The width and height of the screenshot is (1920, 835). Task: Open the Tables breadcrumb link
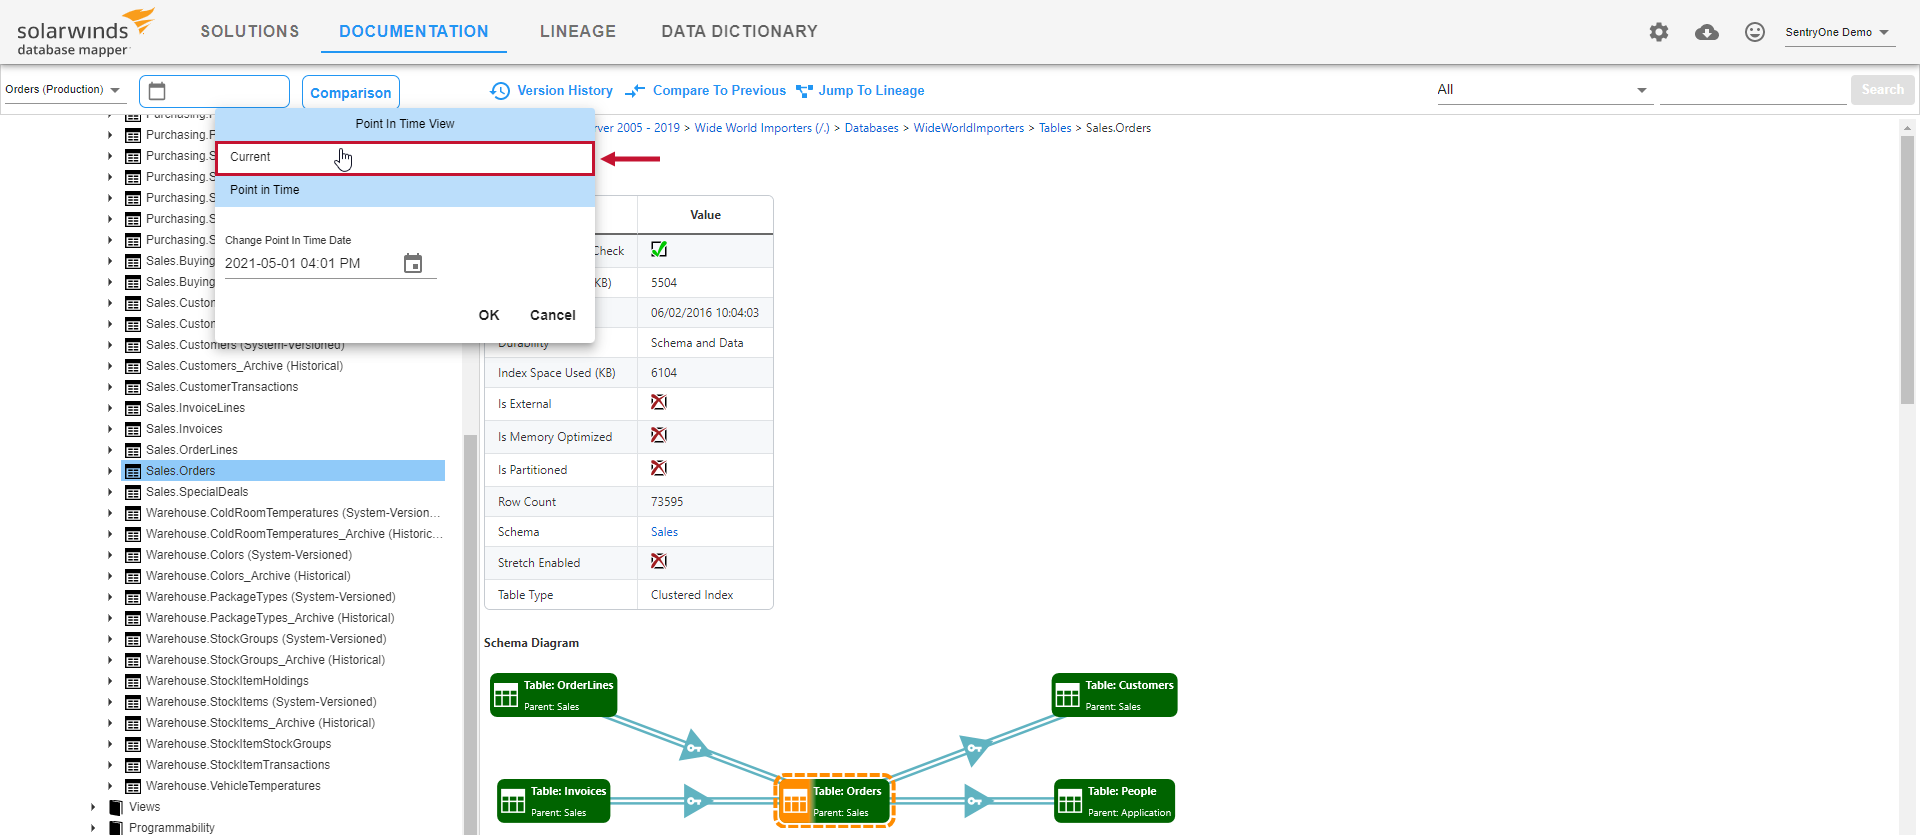1055,128
